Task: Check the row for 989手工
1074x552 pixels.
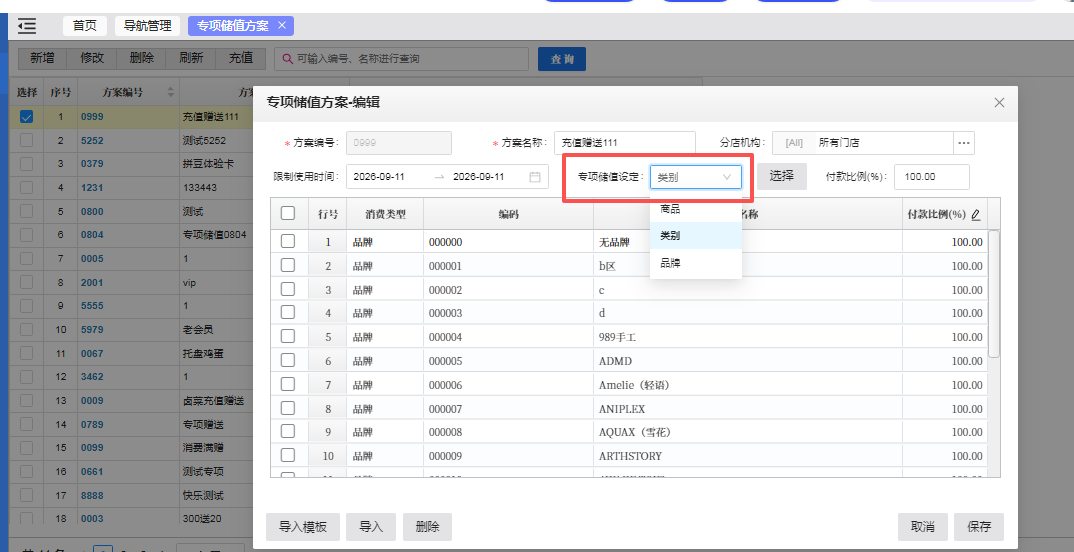Action: point(288,336)
